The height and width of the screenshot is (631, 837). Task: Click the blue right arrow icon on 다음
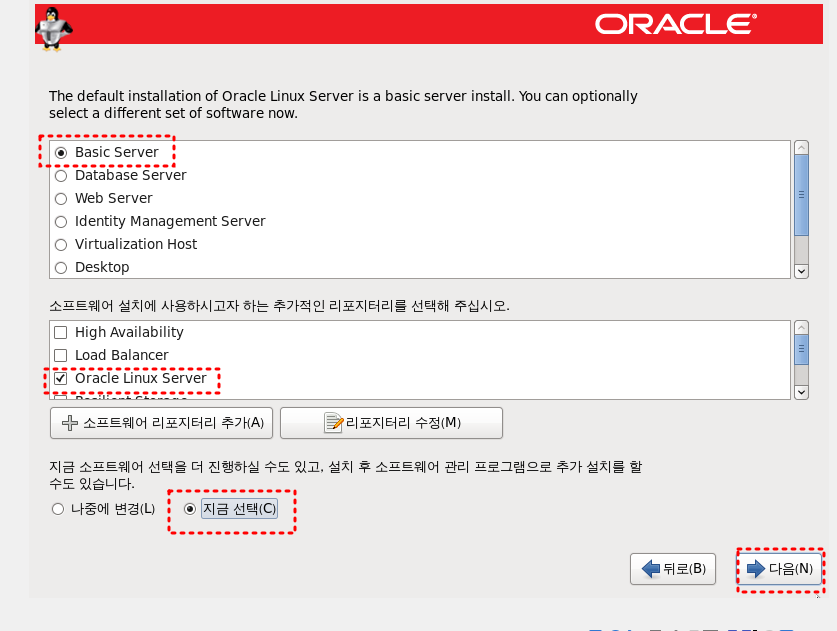(756, 569)
